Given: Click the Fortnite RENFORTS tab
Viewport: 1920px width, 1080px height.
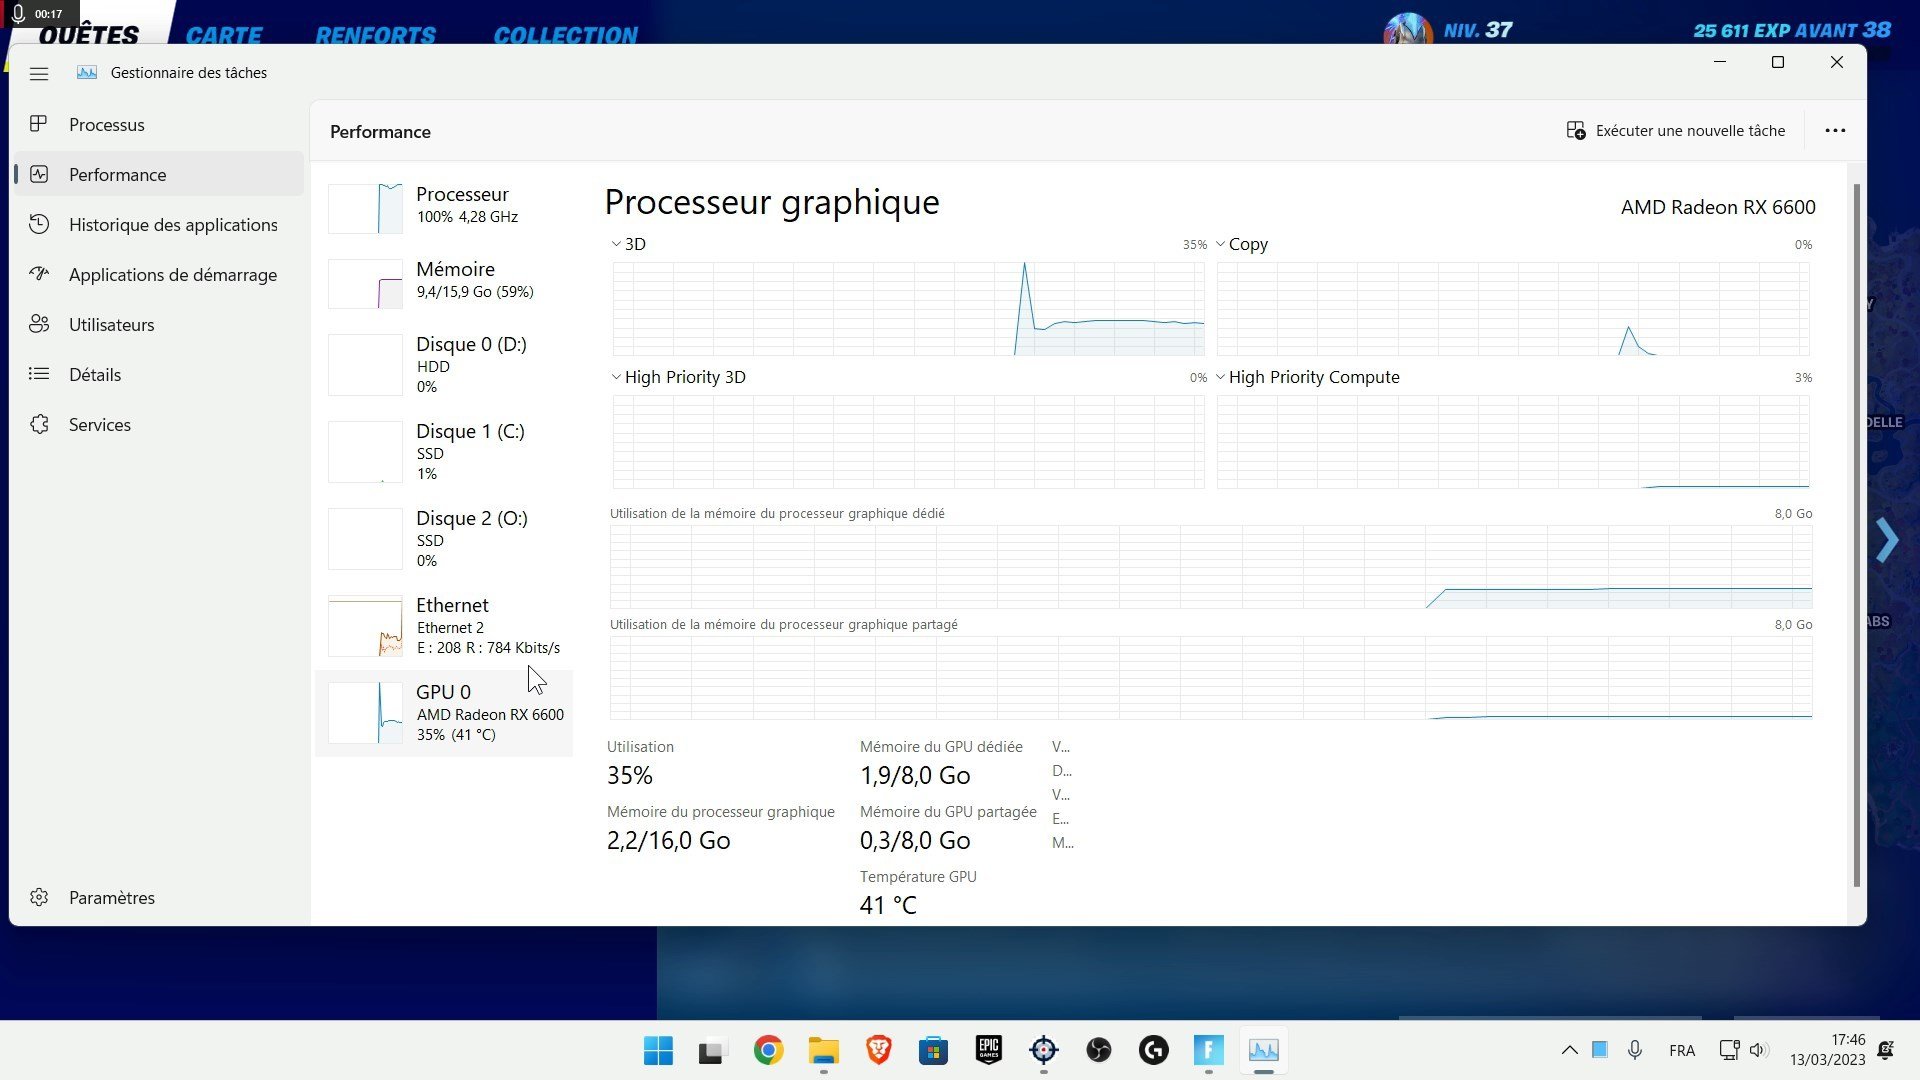Looking at the screenshot, I should (375, 34).
